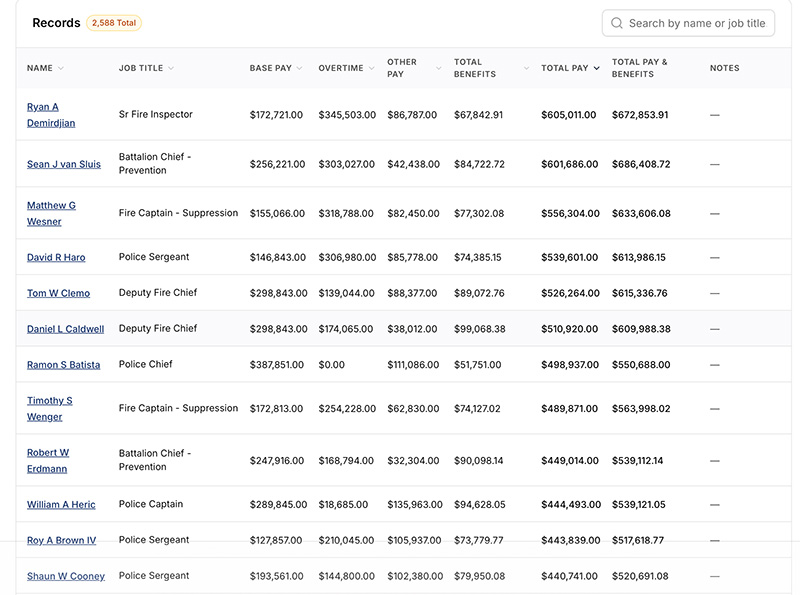The height and width of the screenshot is (595, 800).
Task: Click Timothy S Wenger's Fire Captain - Suppression title
Action: [178, 408]
